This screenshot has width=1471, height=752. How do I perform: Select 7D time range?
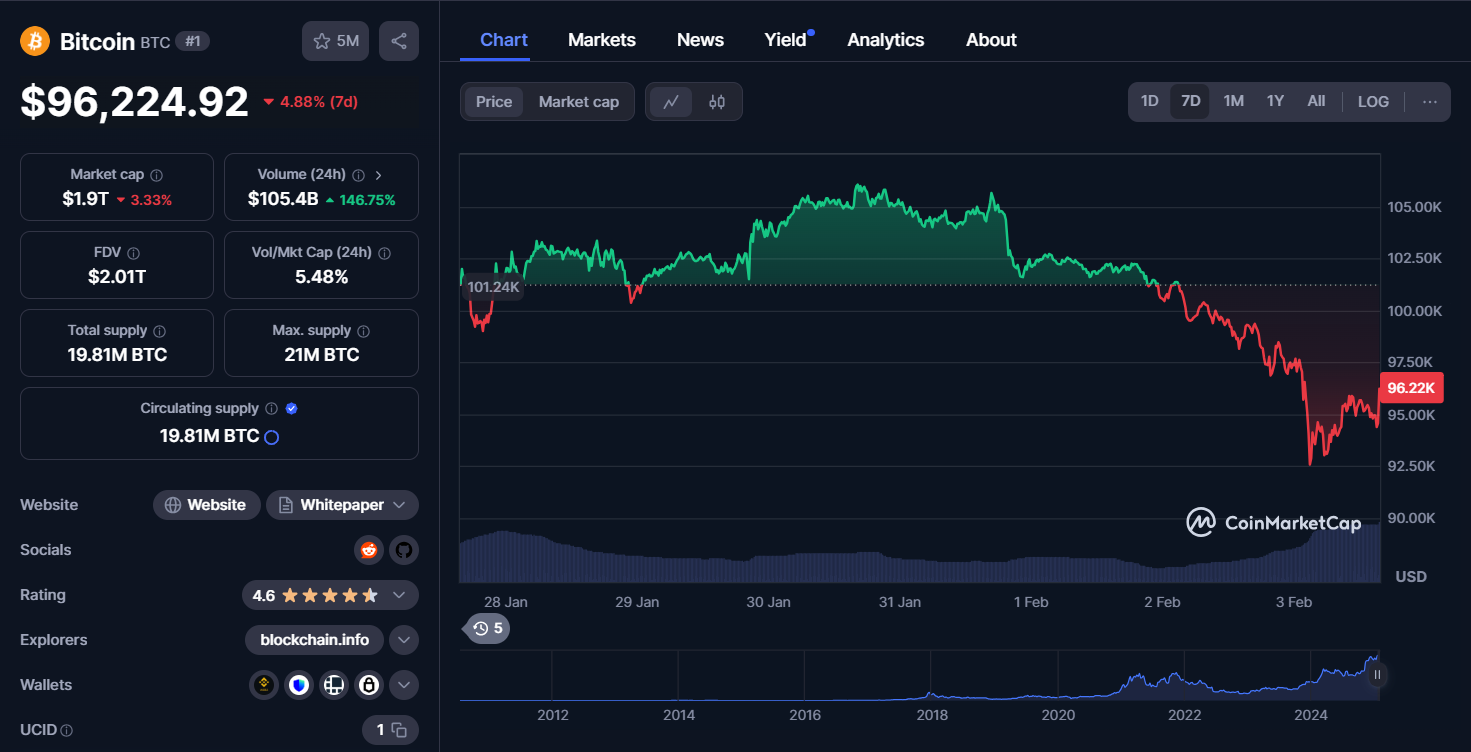pyautogui.click(x=1190, y=101)
